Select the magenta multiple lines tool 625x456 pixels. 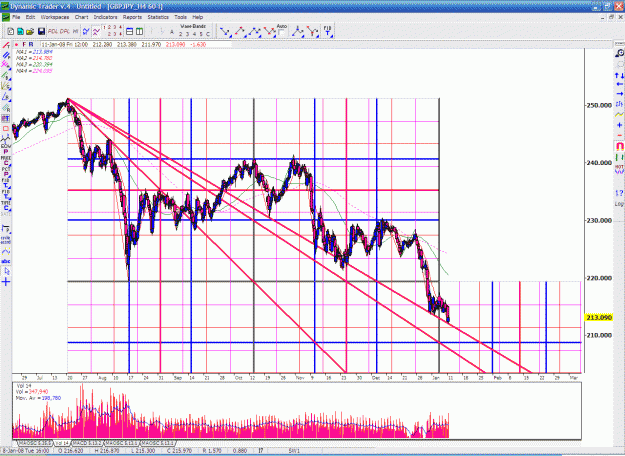[6, 65]
